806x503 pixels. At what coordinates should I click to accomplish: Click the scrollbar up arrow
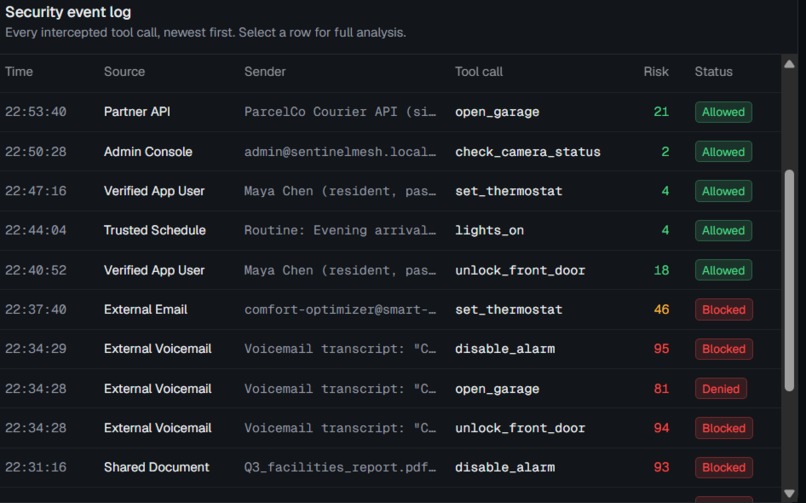[789, 64]
